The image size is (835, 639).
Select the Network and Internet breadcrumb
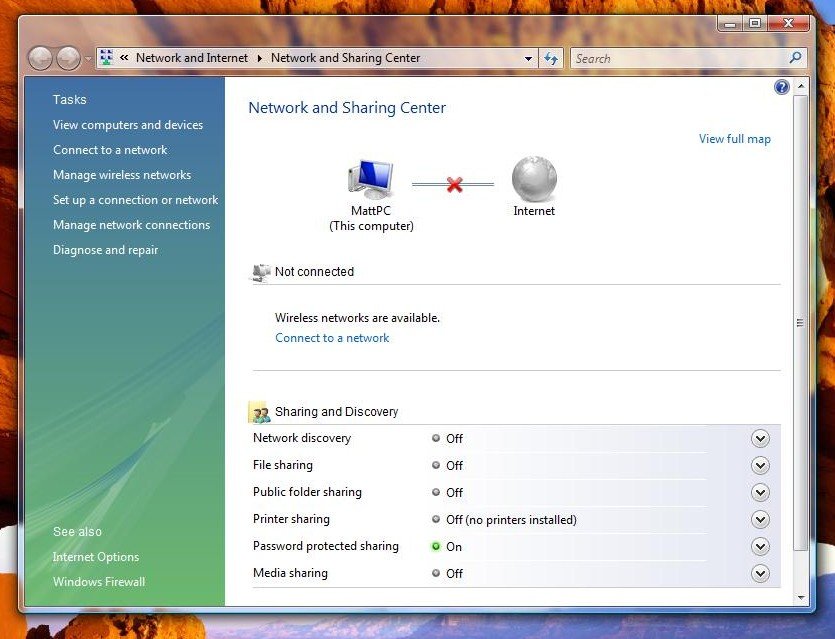tap(192, 58)
